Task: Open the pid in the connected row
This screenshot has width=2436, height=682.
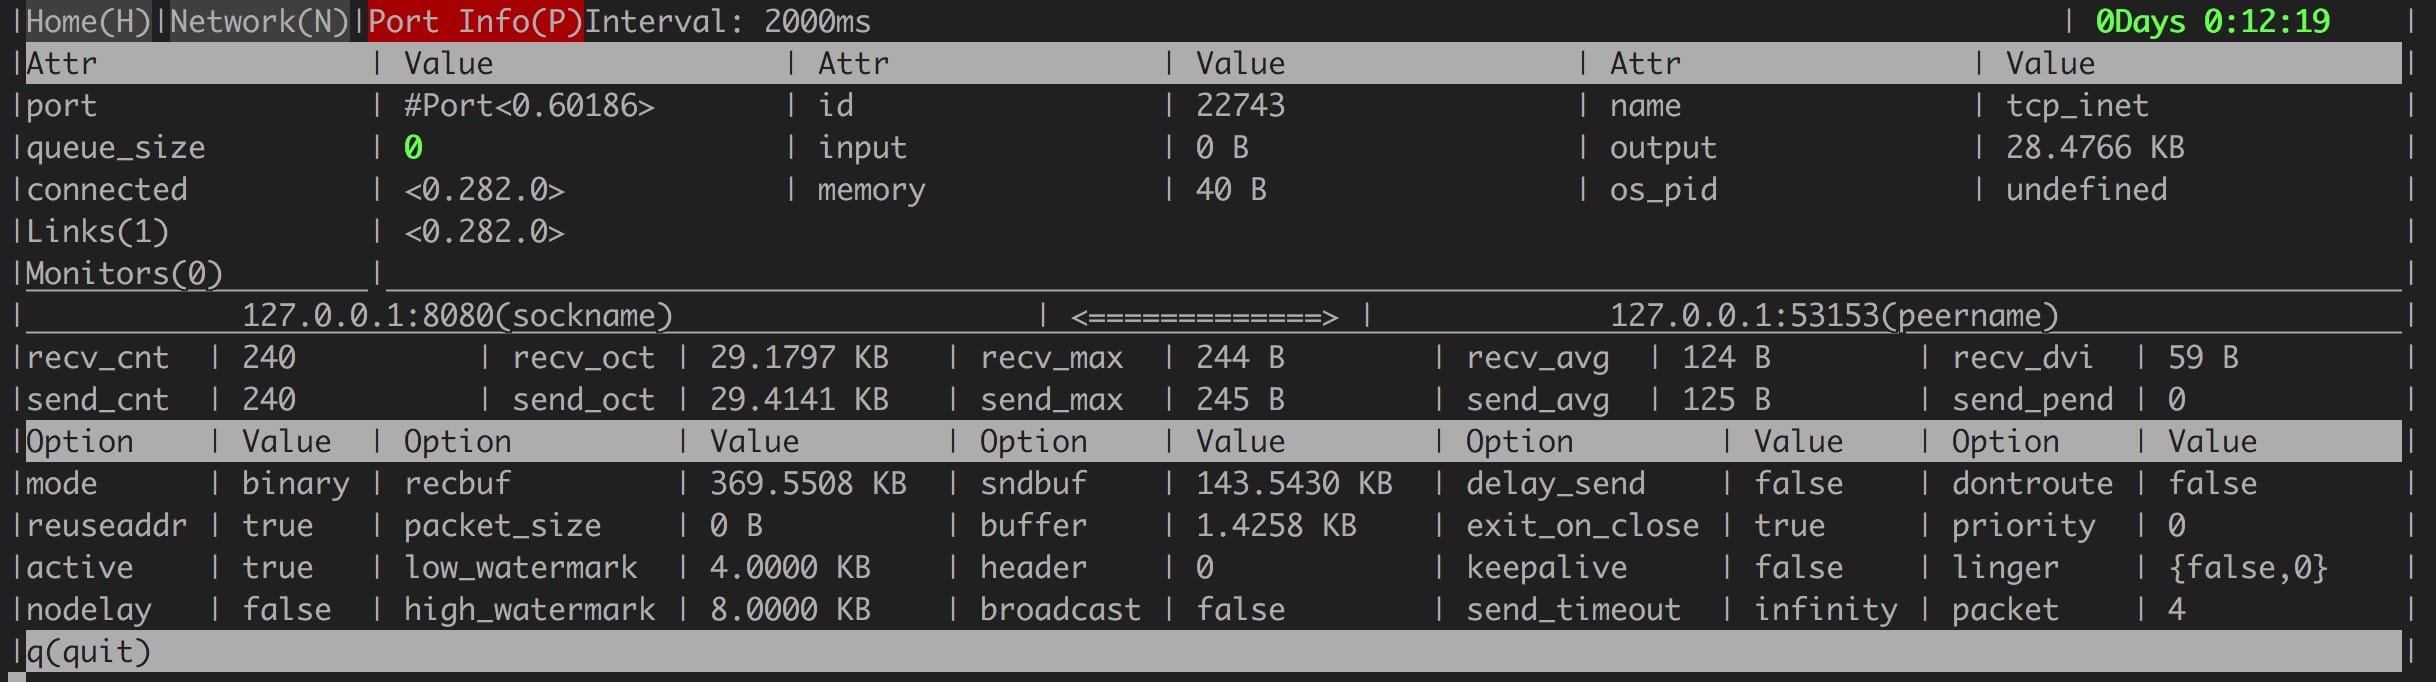Action: click(x=484, y=190)
